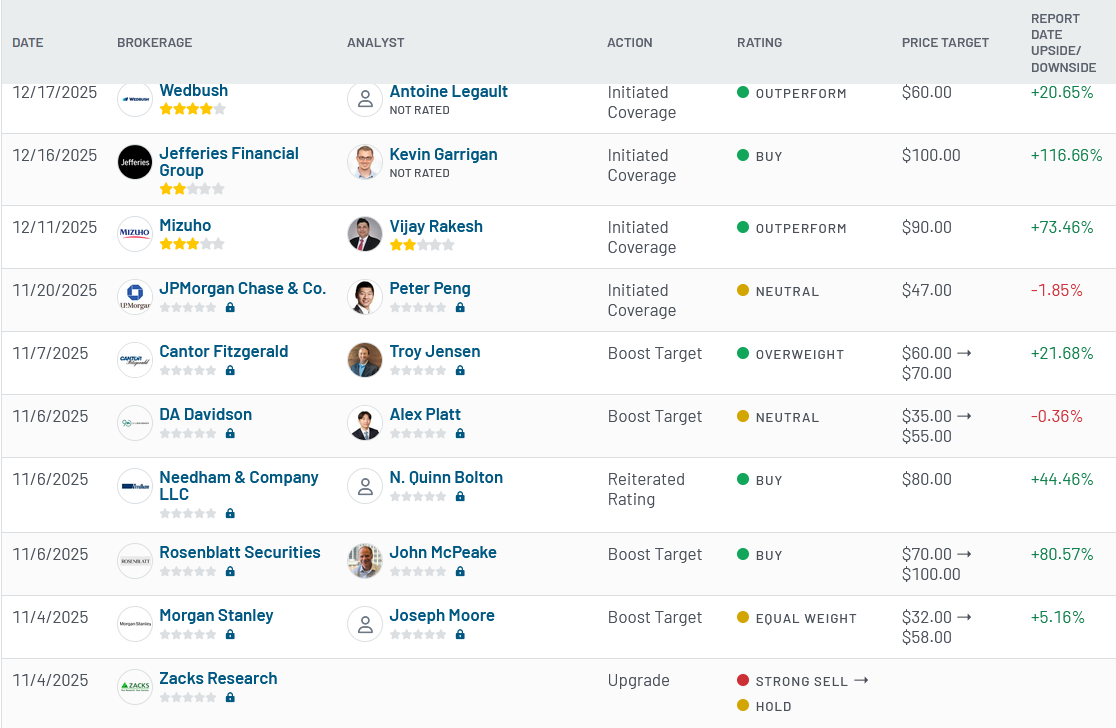Click Peter Peng's profile photo

(365, 297)
